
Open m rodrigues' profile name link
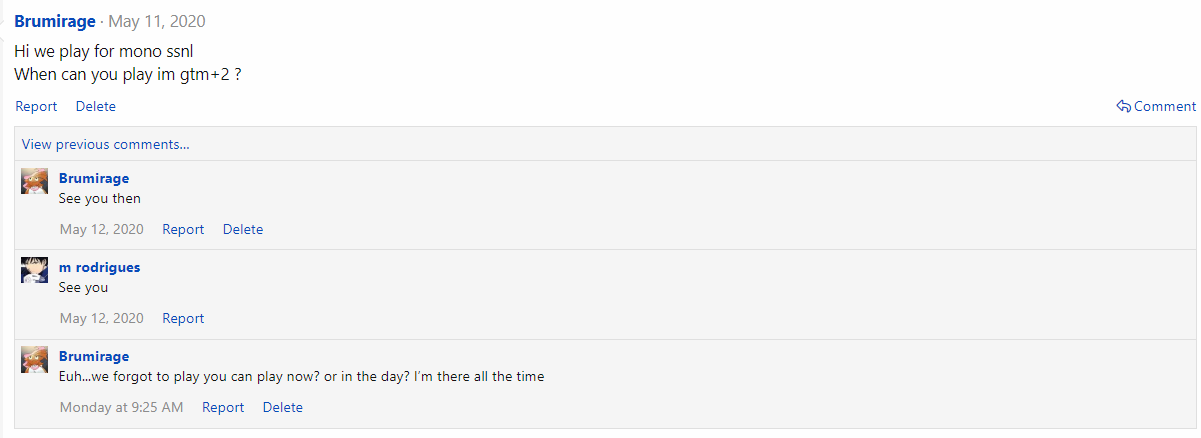tap(100, 267)
